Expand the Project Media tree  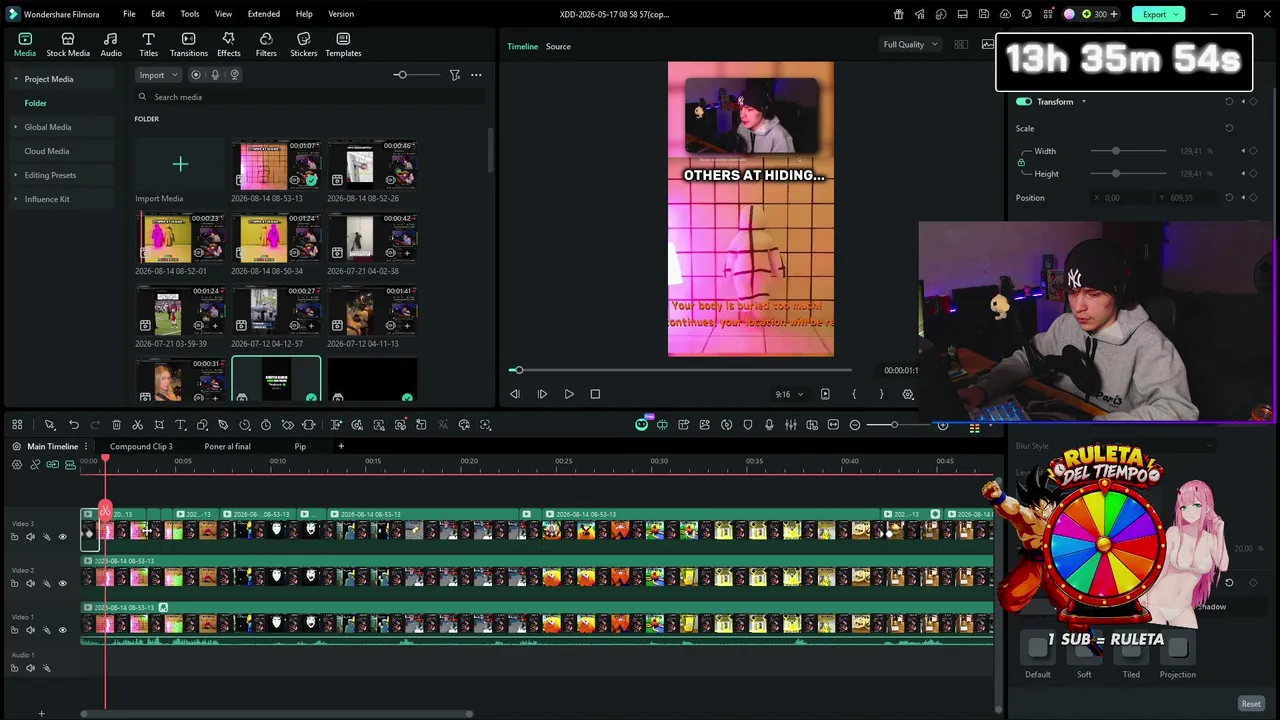pos(15,79)
